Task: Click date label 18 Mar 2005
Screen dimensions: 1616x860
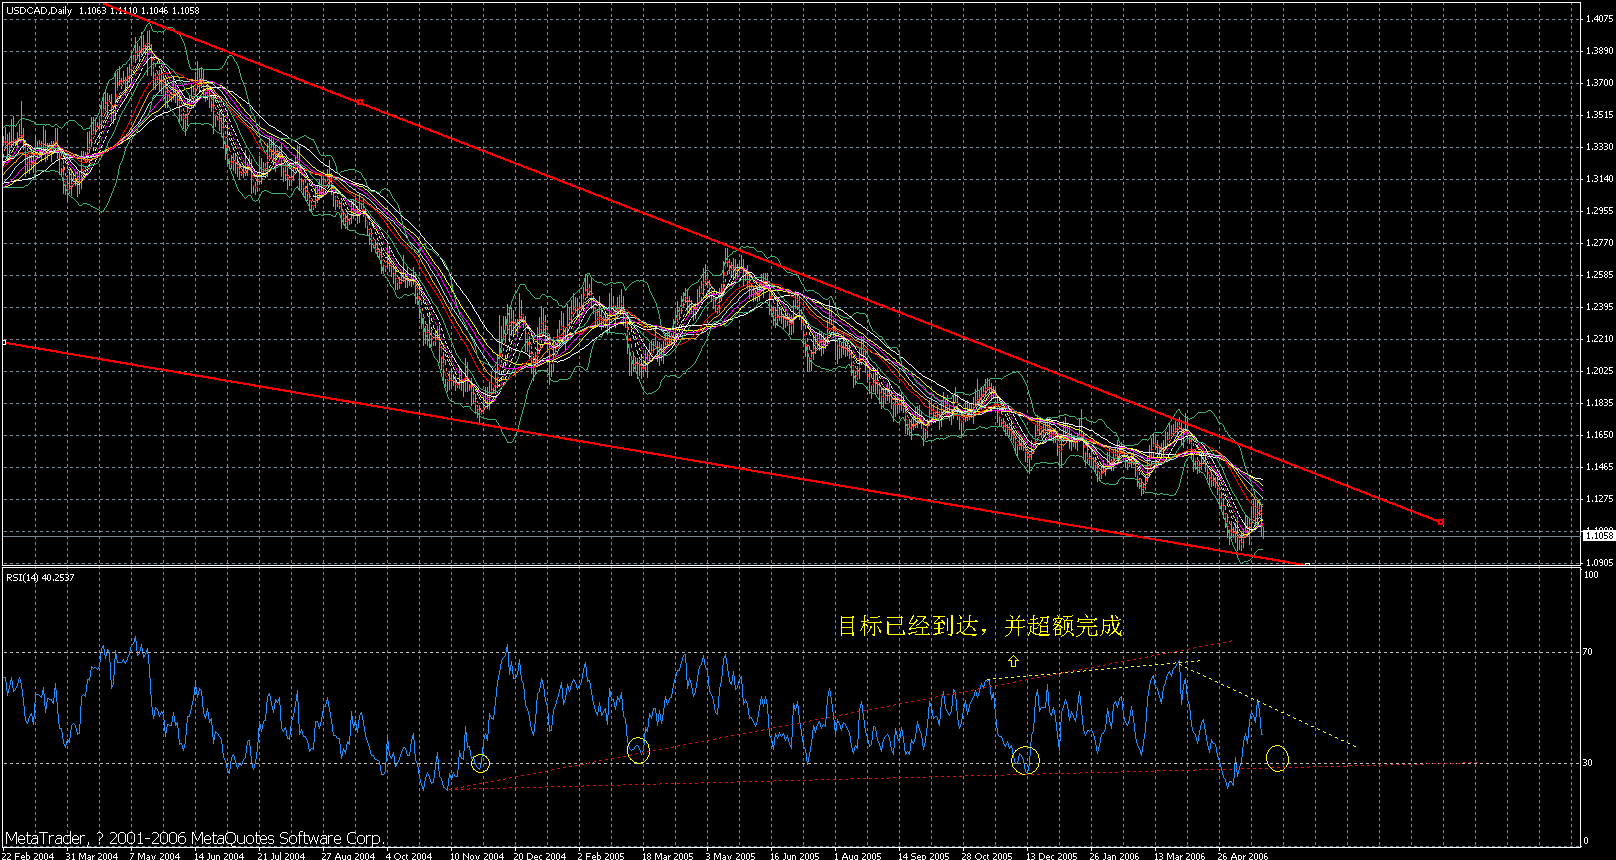Action: coord(668,855)
